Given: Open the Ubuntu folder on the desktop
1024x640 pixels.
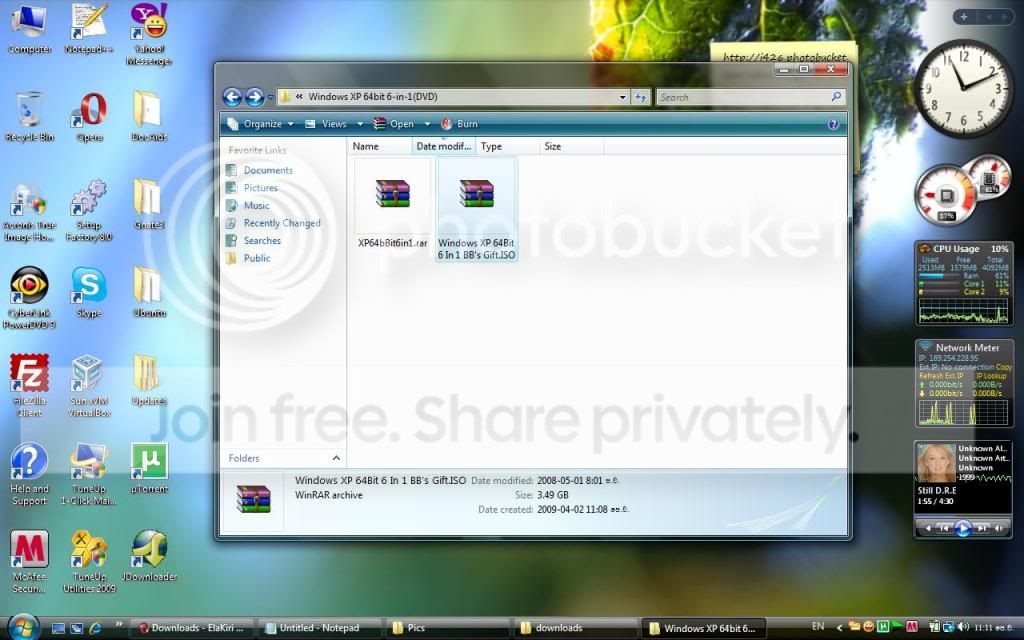Looking at the screenshot, I should click(149, 293).
